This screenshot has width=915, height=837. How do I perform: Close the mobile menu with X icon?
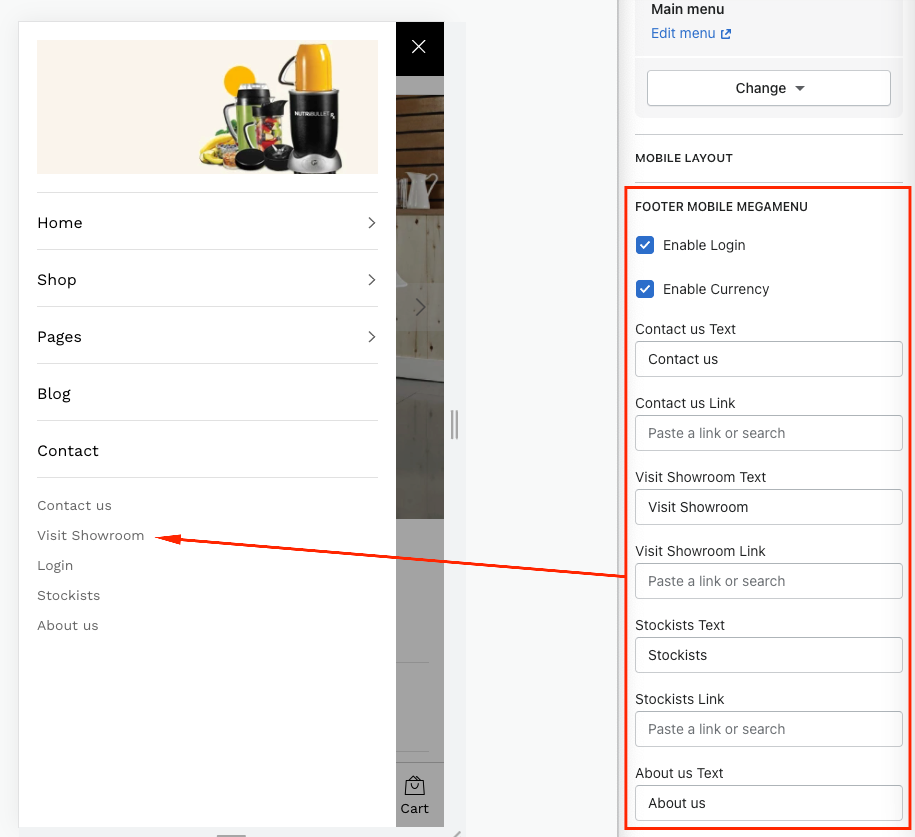[419, 47]
